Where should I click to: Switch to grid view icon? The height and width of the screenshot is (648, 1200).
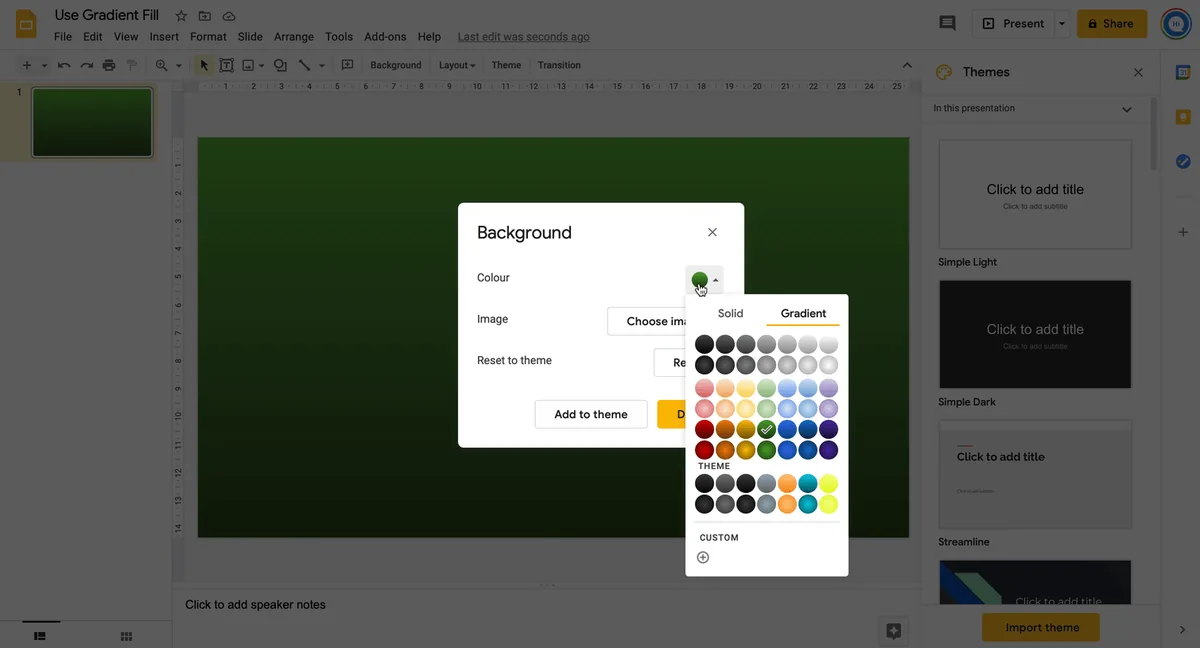[x=126, y=636]
